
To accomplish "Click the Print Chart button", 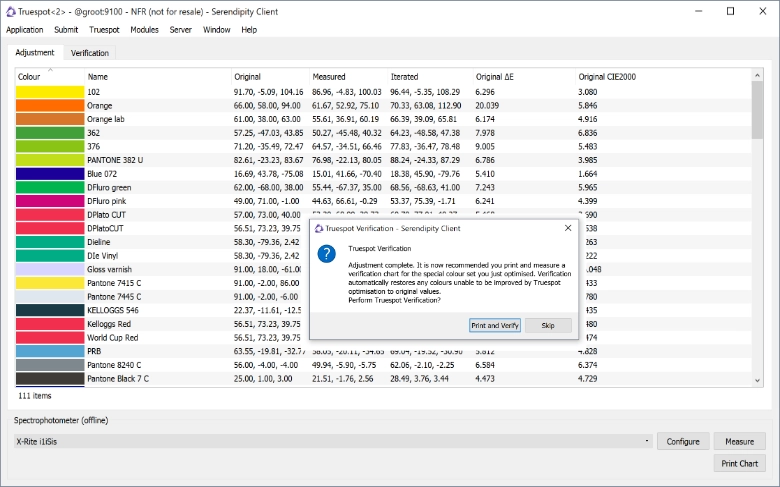I will coord(741,463).
